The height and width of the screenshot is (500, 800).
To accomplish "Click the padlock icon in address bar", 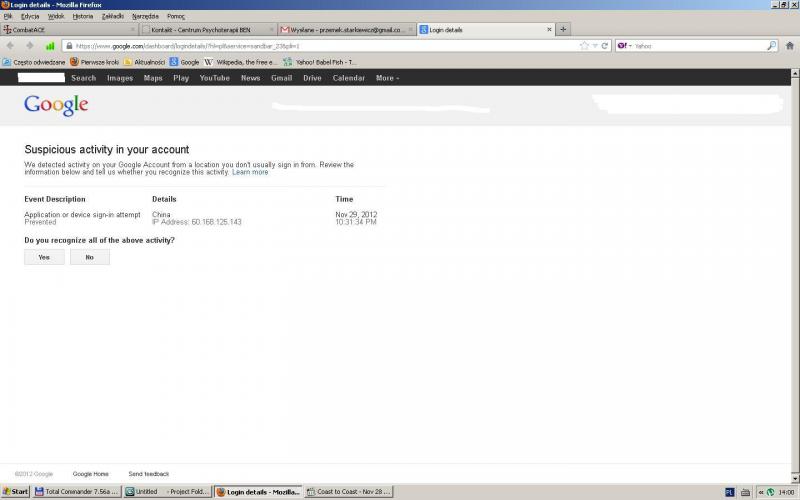I will click(x=69, y=46).
